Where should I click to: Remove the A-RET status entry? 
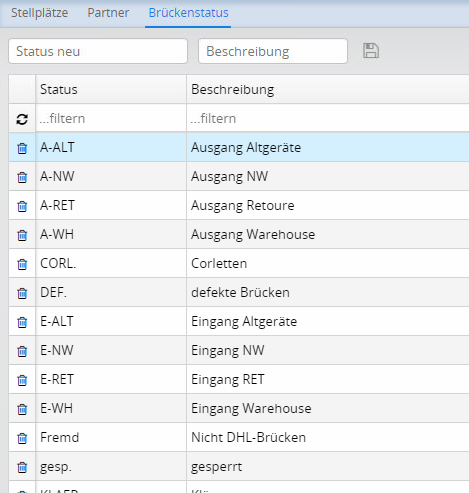(x=22, y=206)
